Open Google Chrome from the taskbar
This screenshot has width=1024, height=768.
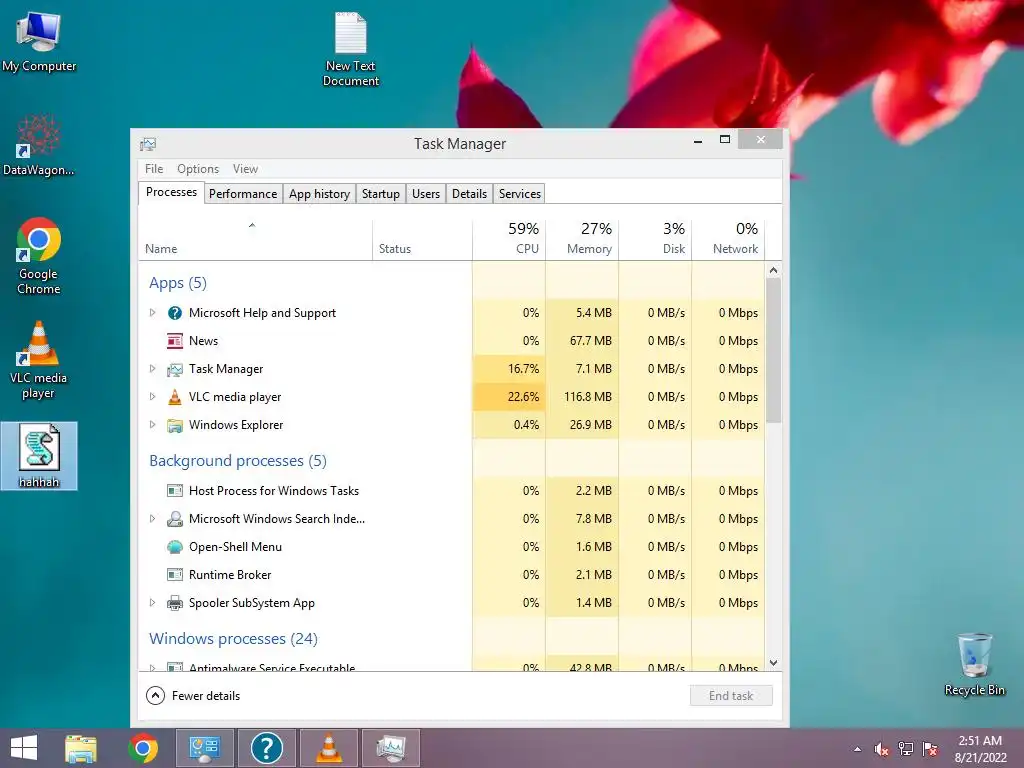click(x=143, y=748)
